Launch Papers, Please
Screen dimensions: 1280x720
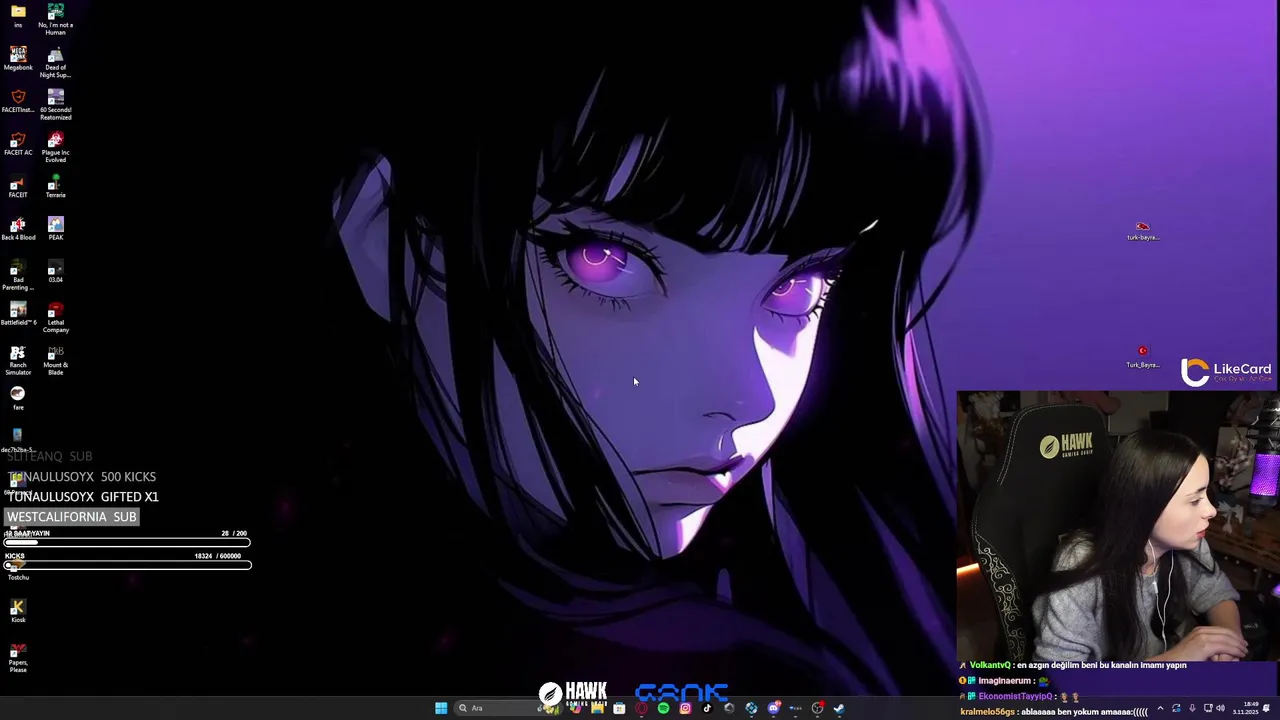coord(18,658)
